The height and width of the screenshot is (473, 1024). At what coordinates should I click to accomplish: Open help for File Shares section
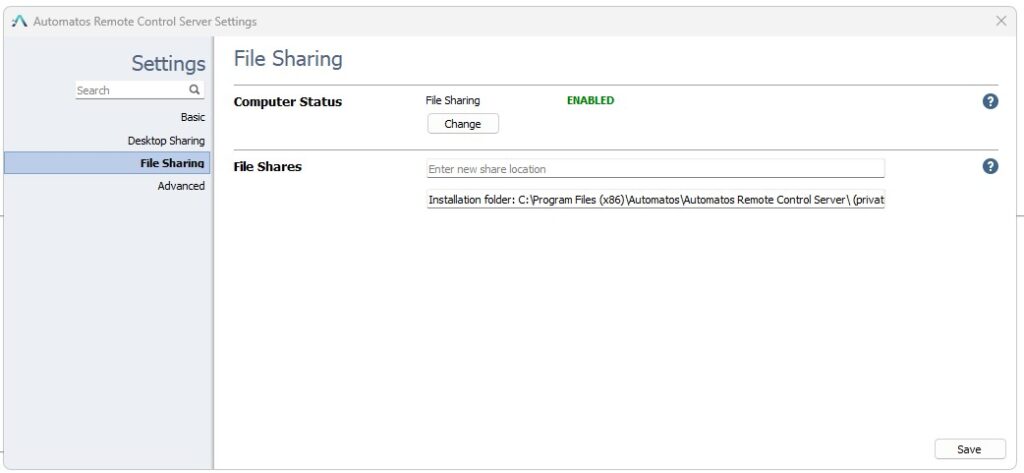click(990, 167)
